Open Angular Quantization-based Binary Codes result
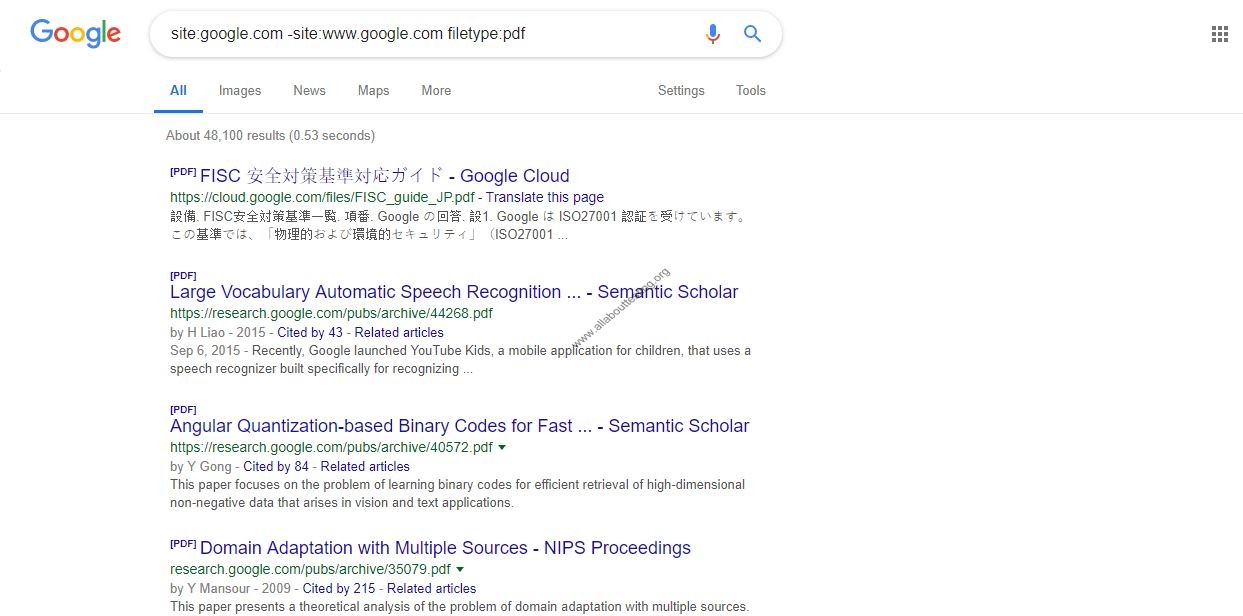The image size is (1243, 616). pos(460,426)
